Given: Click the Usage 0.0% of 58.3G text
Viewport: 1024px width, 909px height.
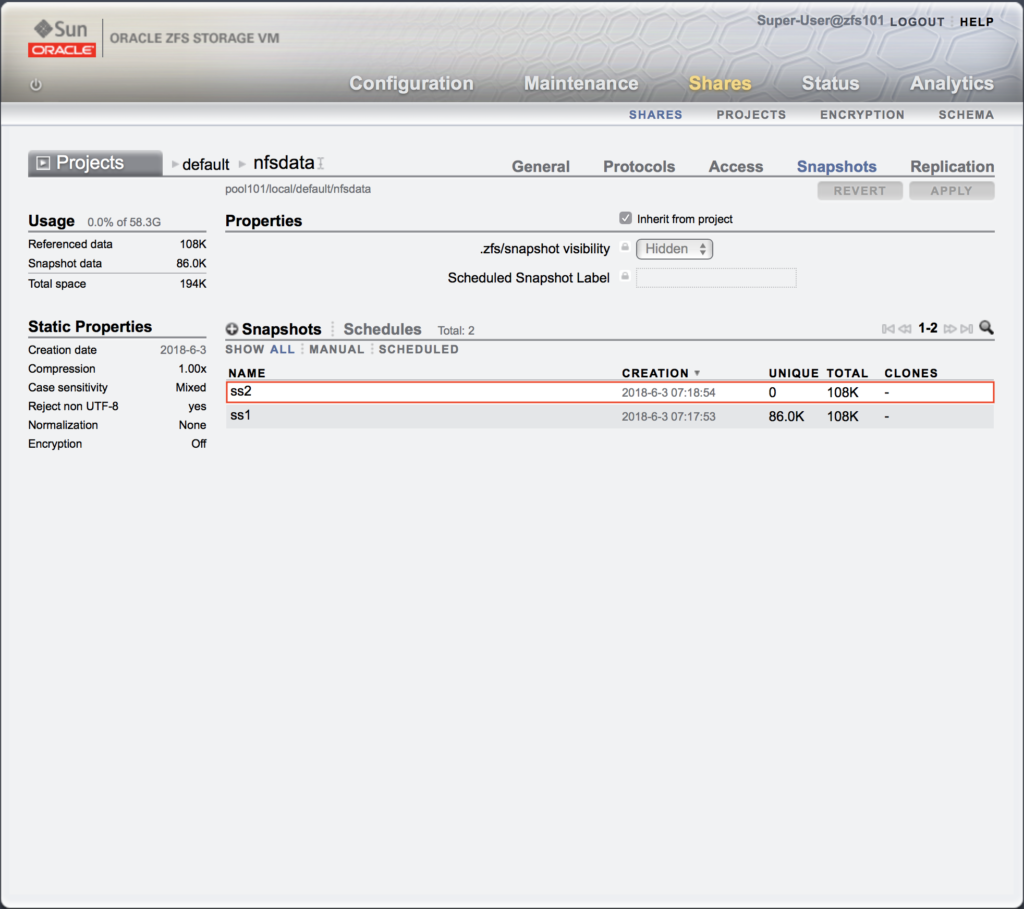Looking at the screenshot, I should coord(95,221).
